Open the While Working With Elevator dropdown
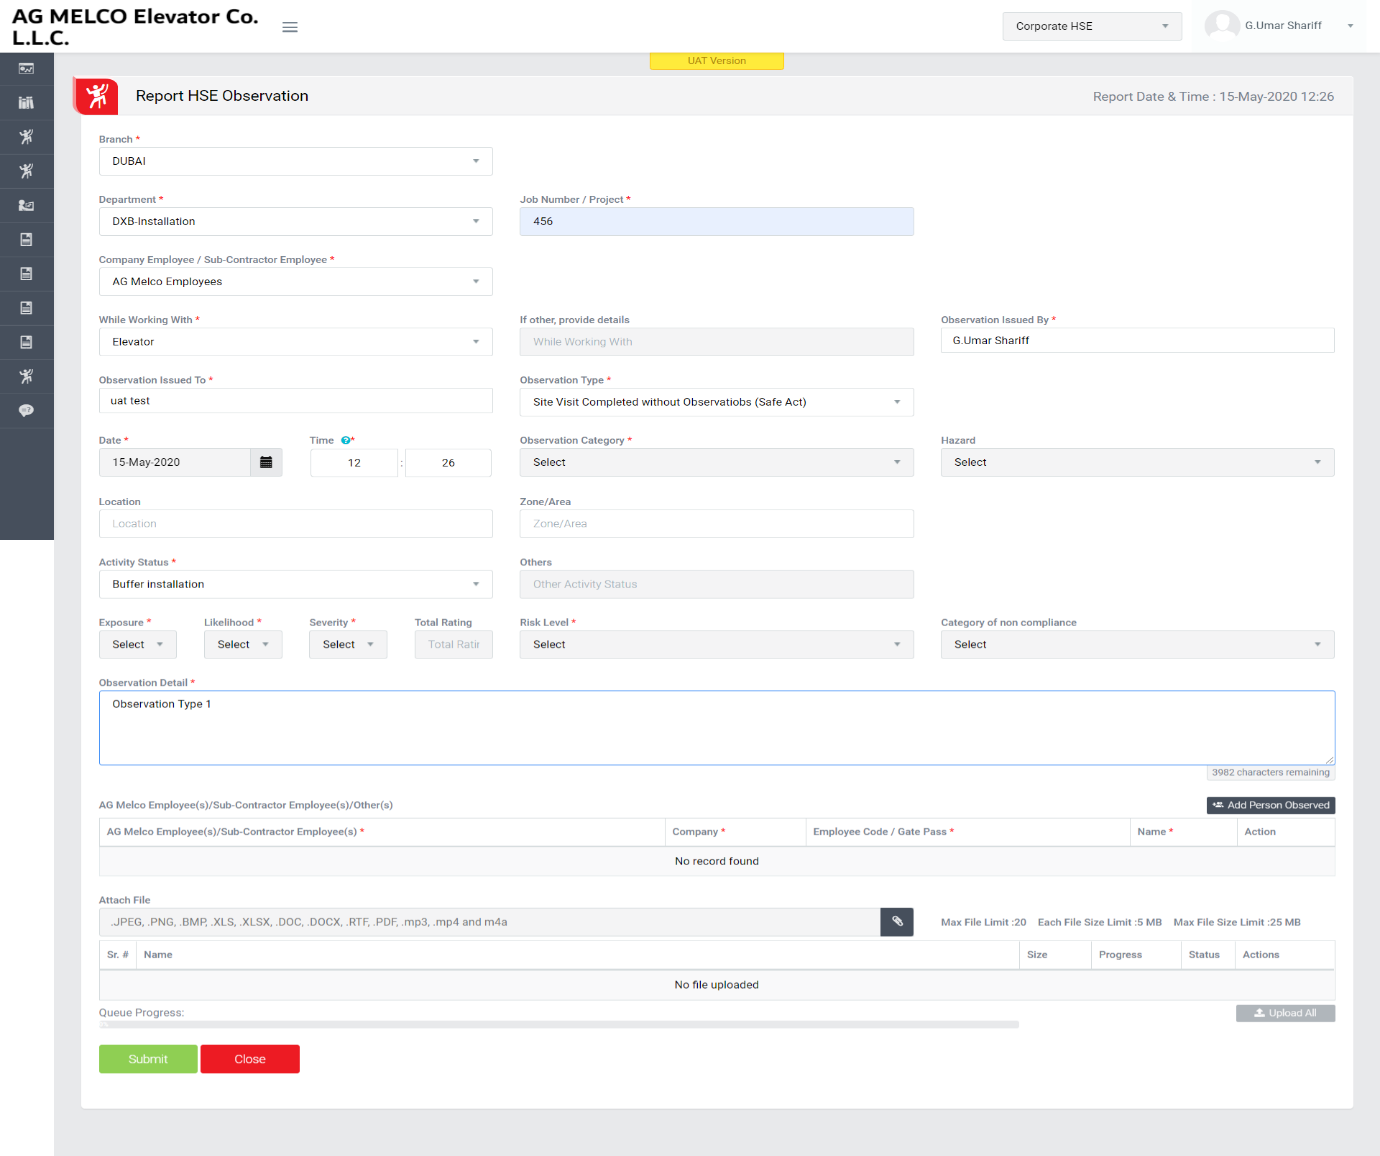The image size is (1380, 1156). [296, 342]
